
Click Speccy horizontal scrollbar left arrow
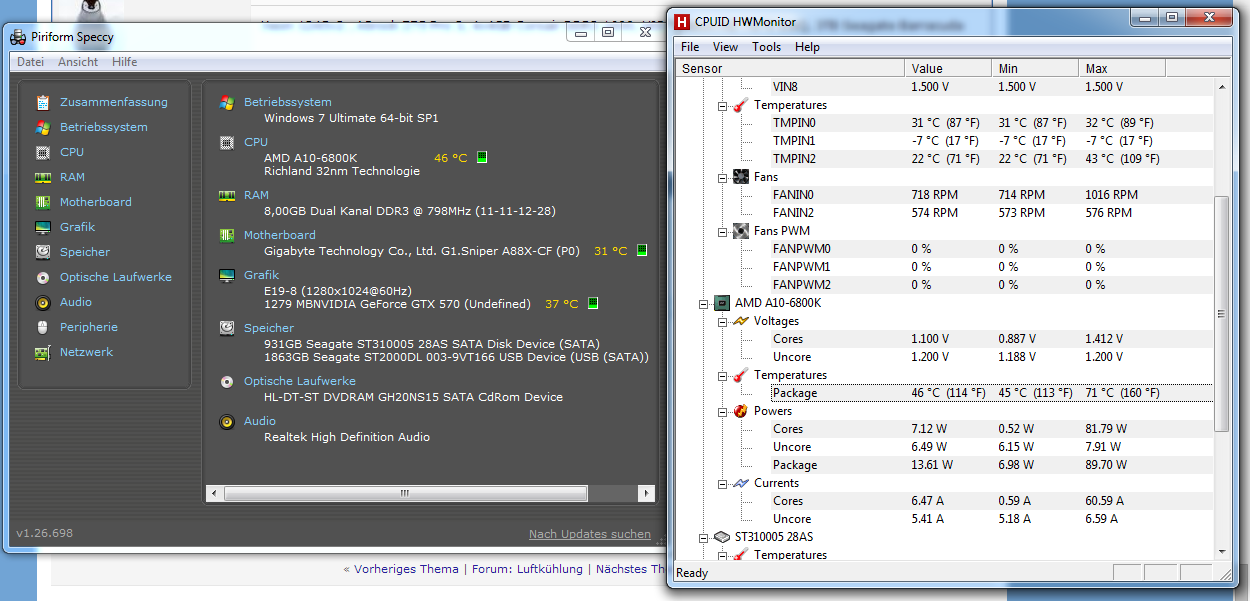214,493
